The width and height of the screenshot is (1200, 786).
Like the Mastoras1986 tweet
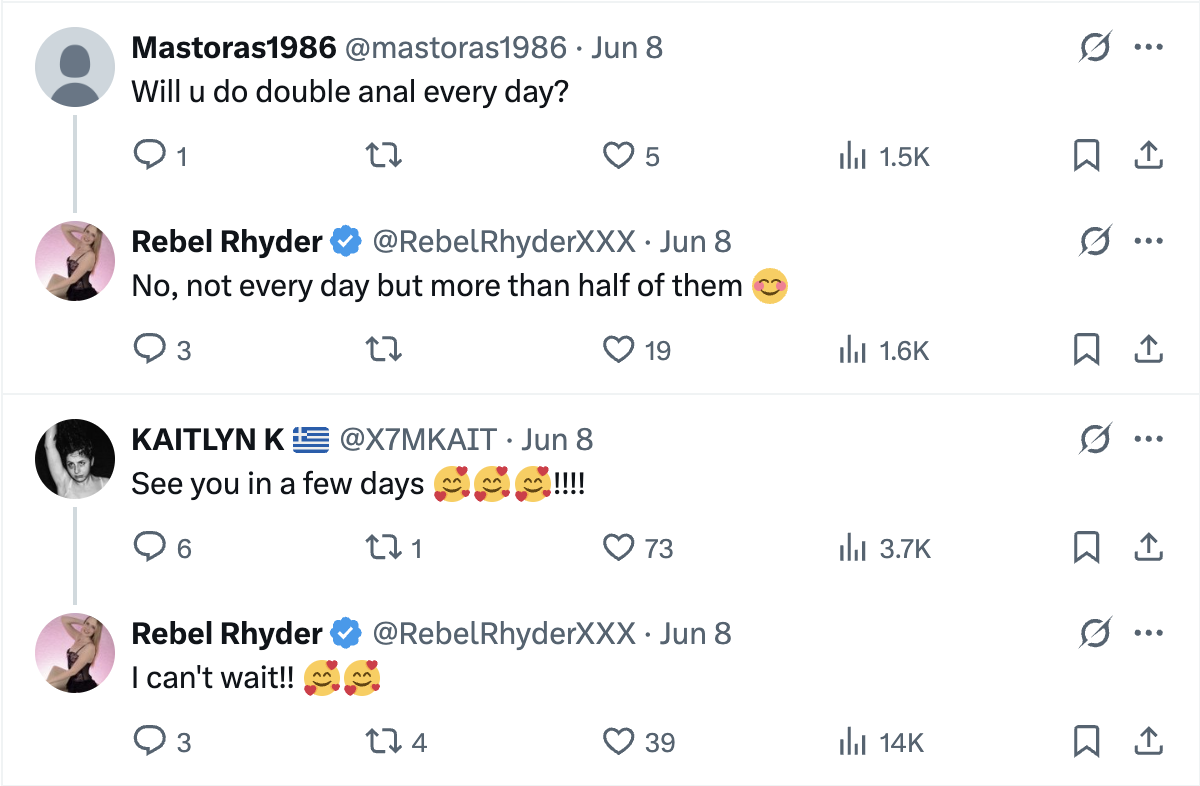[619, 156]
